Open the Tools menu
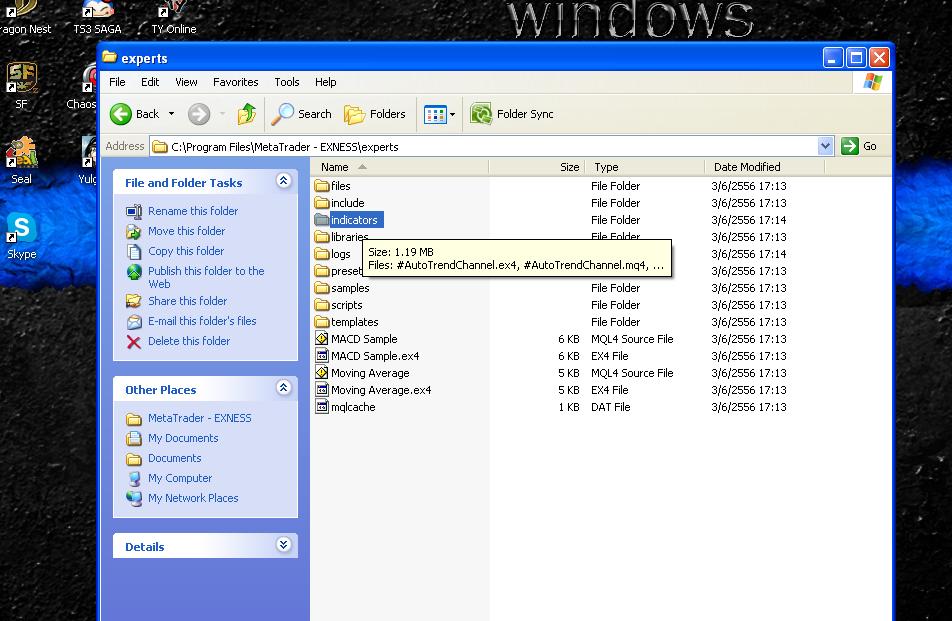952x621 pixels. coord(287,82)
